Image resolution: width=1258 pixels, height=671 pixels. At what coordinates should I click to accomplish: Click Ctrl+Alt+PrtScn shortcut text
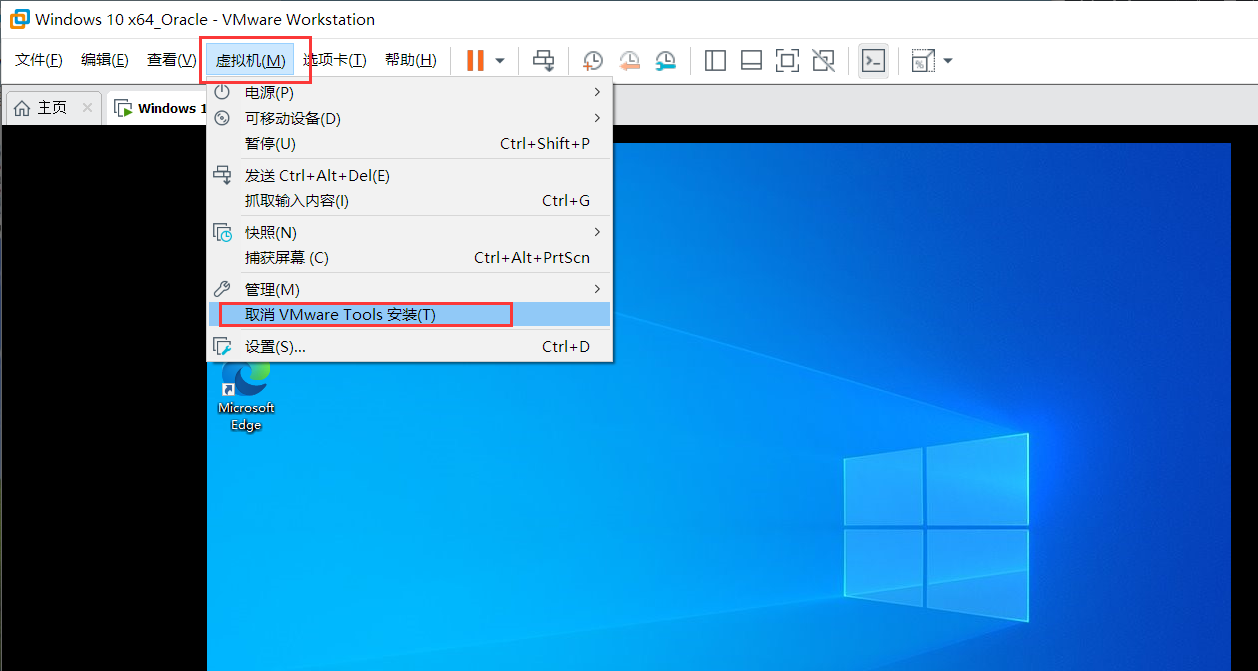coord(532,257)
